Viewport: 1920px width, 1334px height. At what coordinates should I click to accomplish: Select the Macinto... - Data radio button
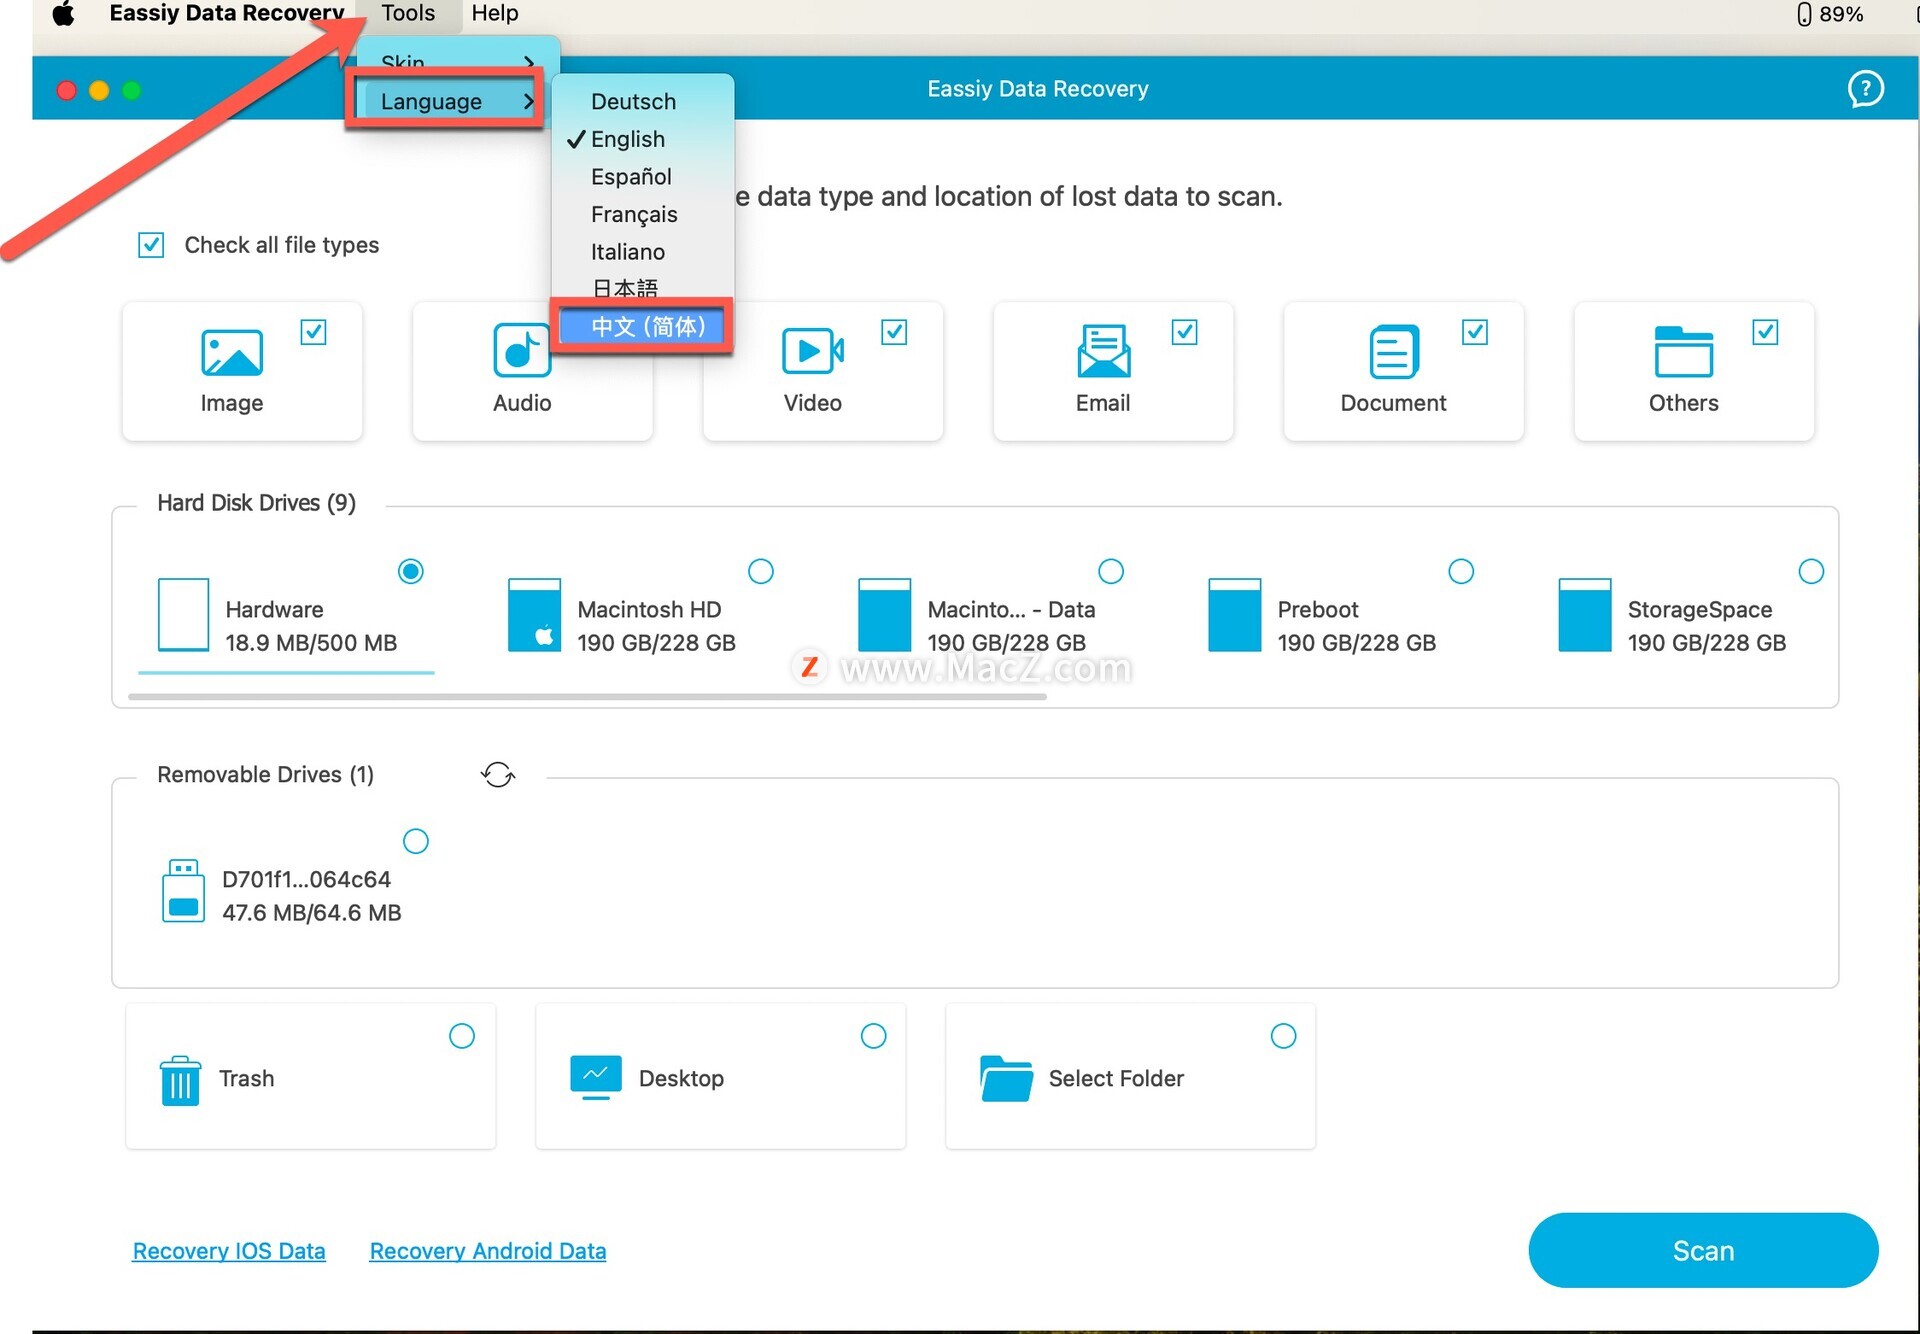click(1111, 571)
